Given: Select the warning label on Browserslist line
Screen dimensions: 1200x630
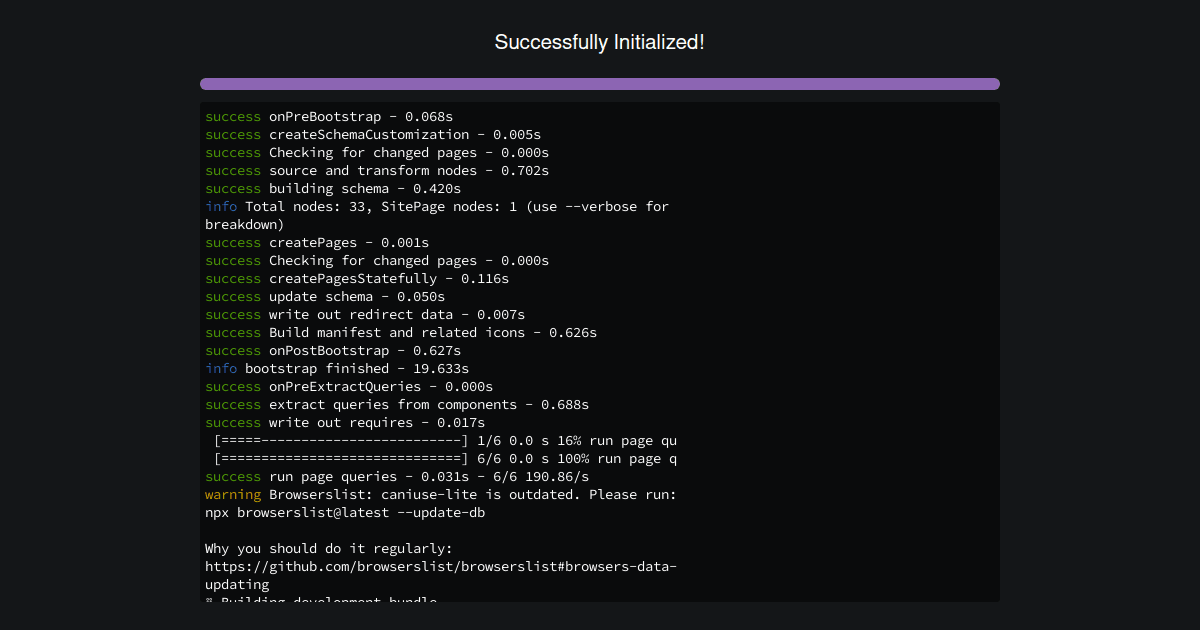Looking at the screenshot, I should [x=232, y=494].
